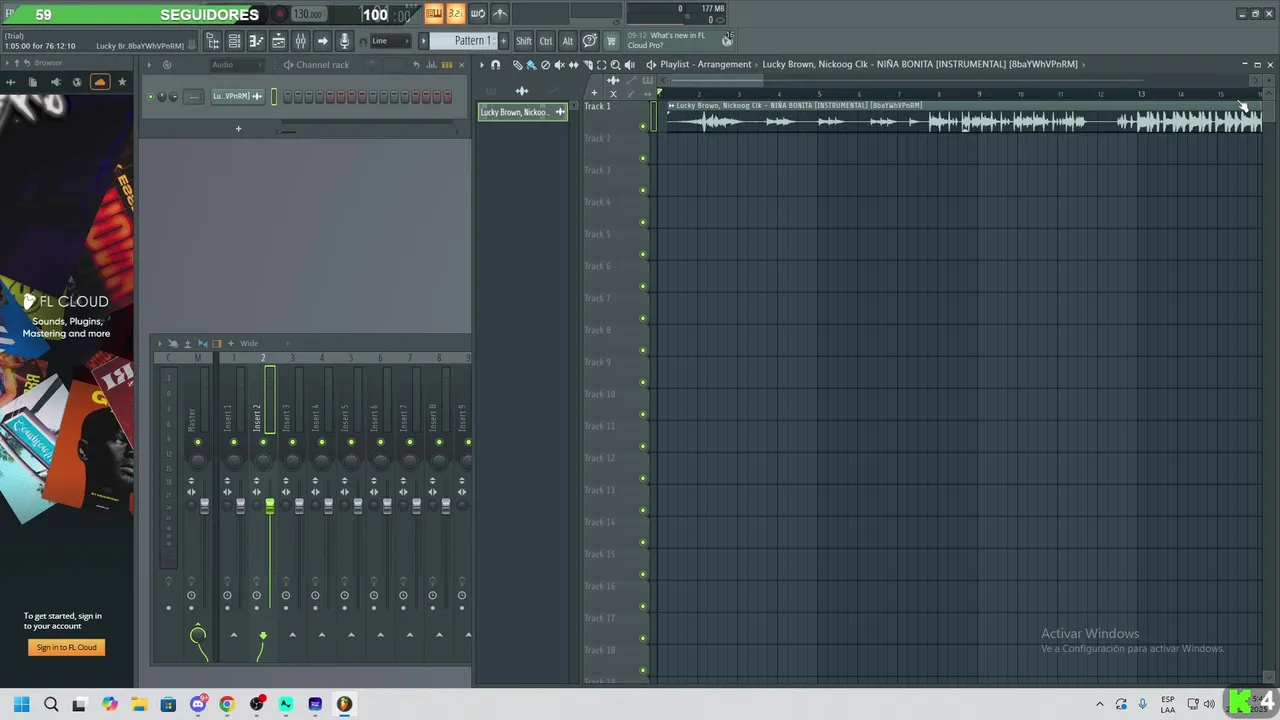
Task: Add a new channel with plus button
Action: tap(238, 128)
